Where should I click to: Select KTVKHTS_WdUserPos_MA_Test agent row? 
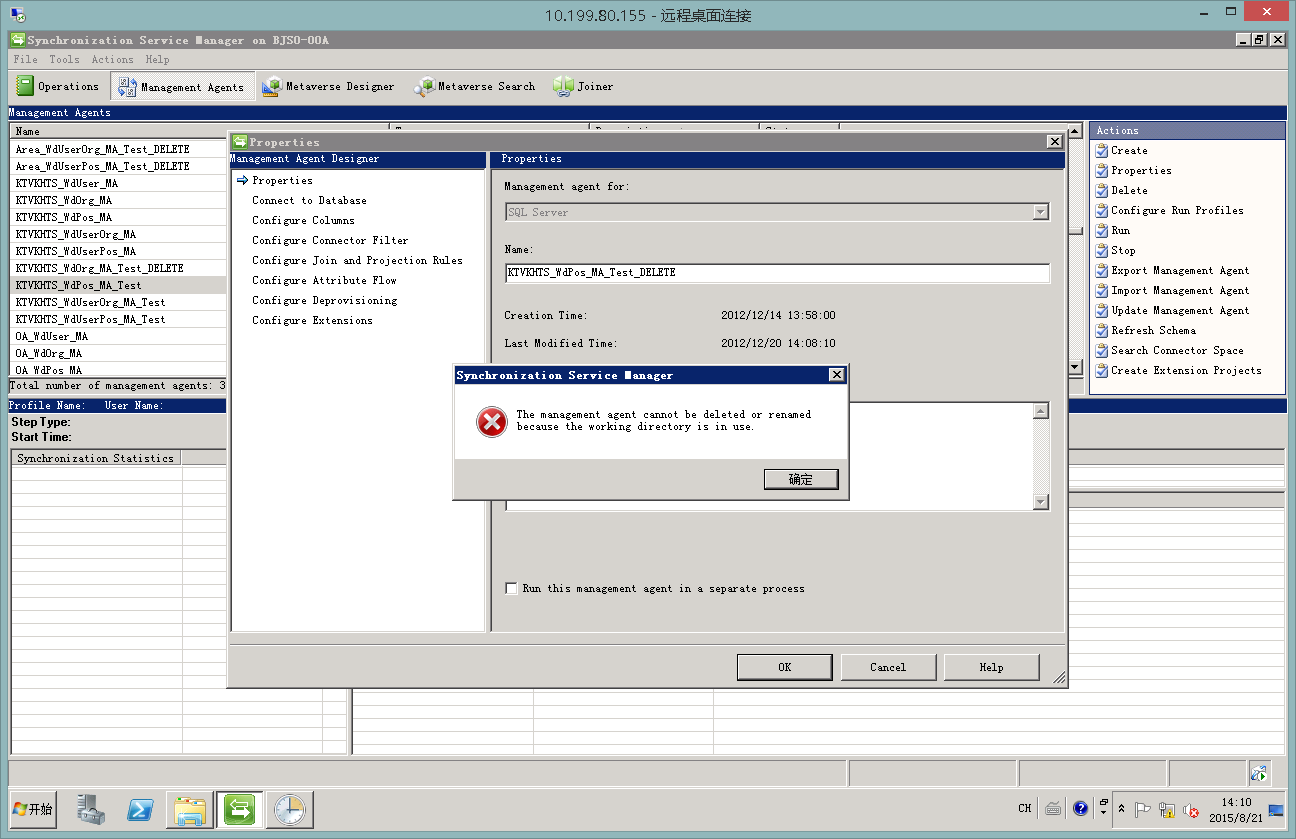(x=118, y=319)
